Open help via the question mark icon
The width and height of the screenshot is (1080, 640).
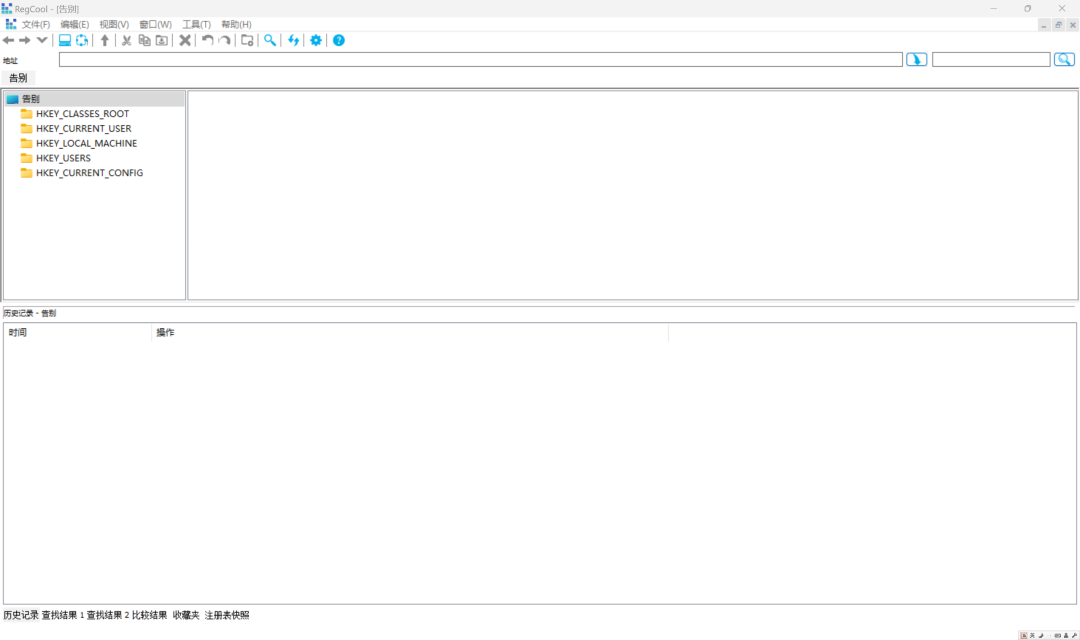[x=339, y=41]
